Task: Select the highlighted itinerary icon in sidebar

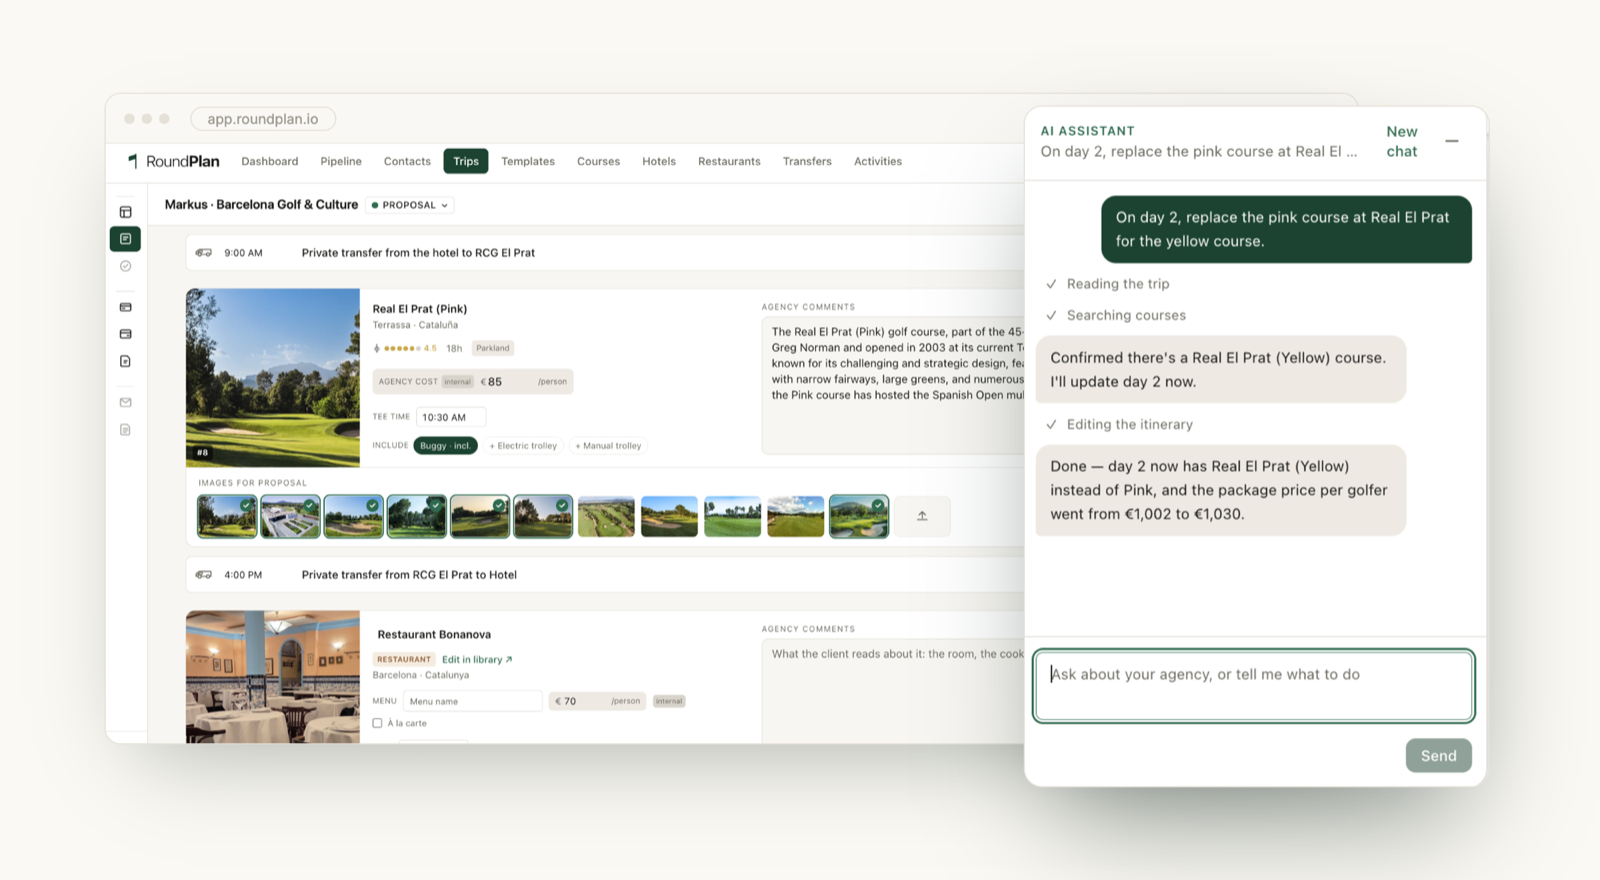Action: click(125, 239)
